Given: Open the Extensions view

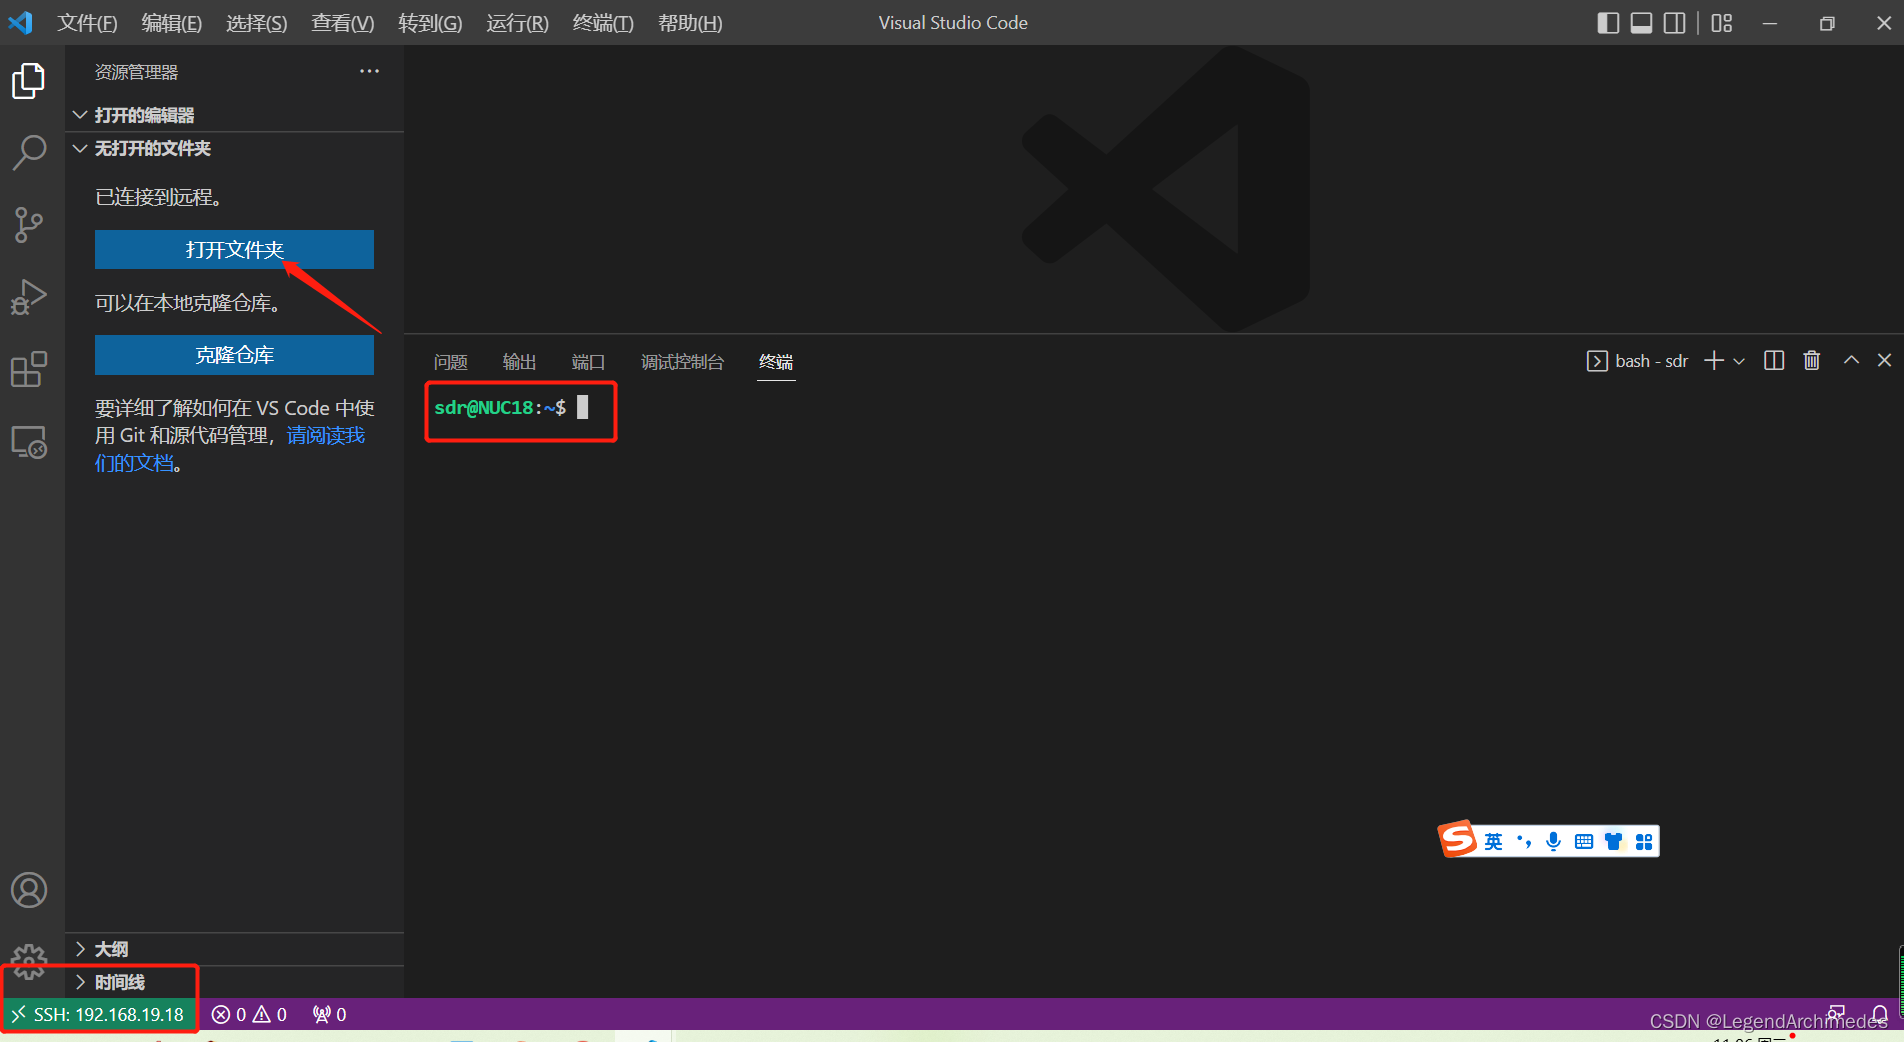Looking at the screenshot, I should [x=29, y=369].
